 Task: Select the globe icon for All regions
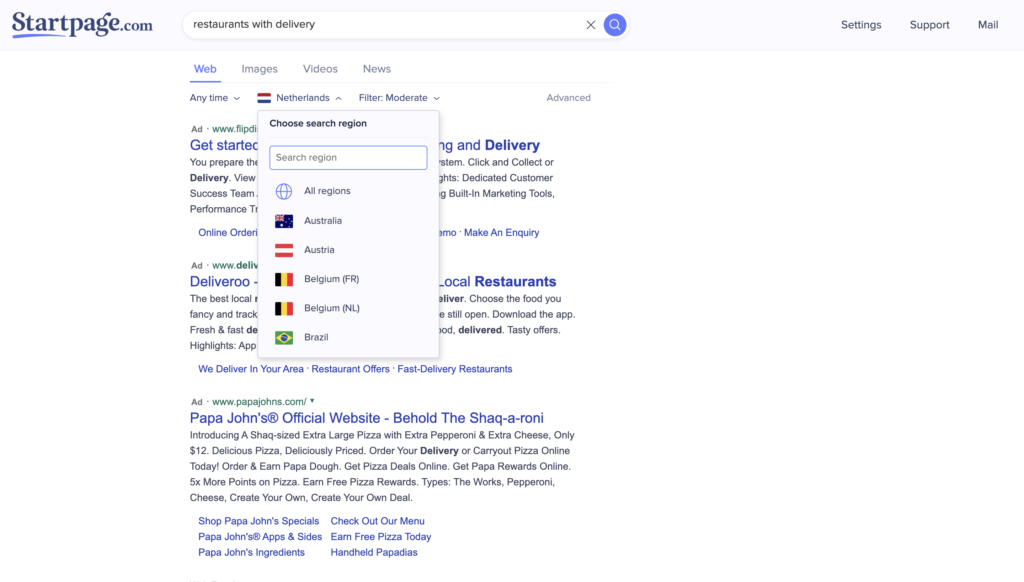coord(284,191)
